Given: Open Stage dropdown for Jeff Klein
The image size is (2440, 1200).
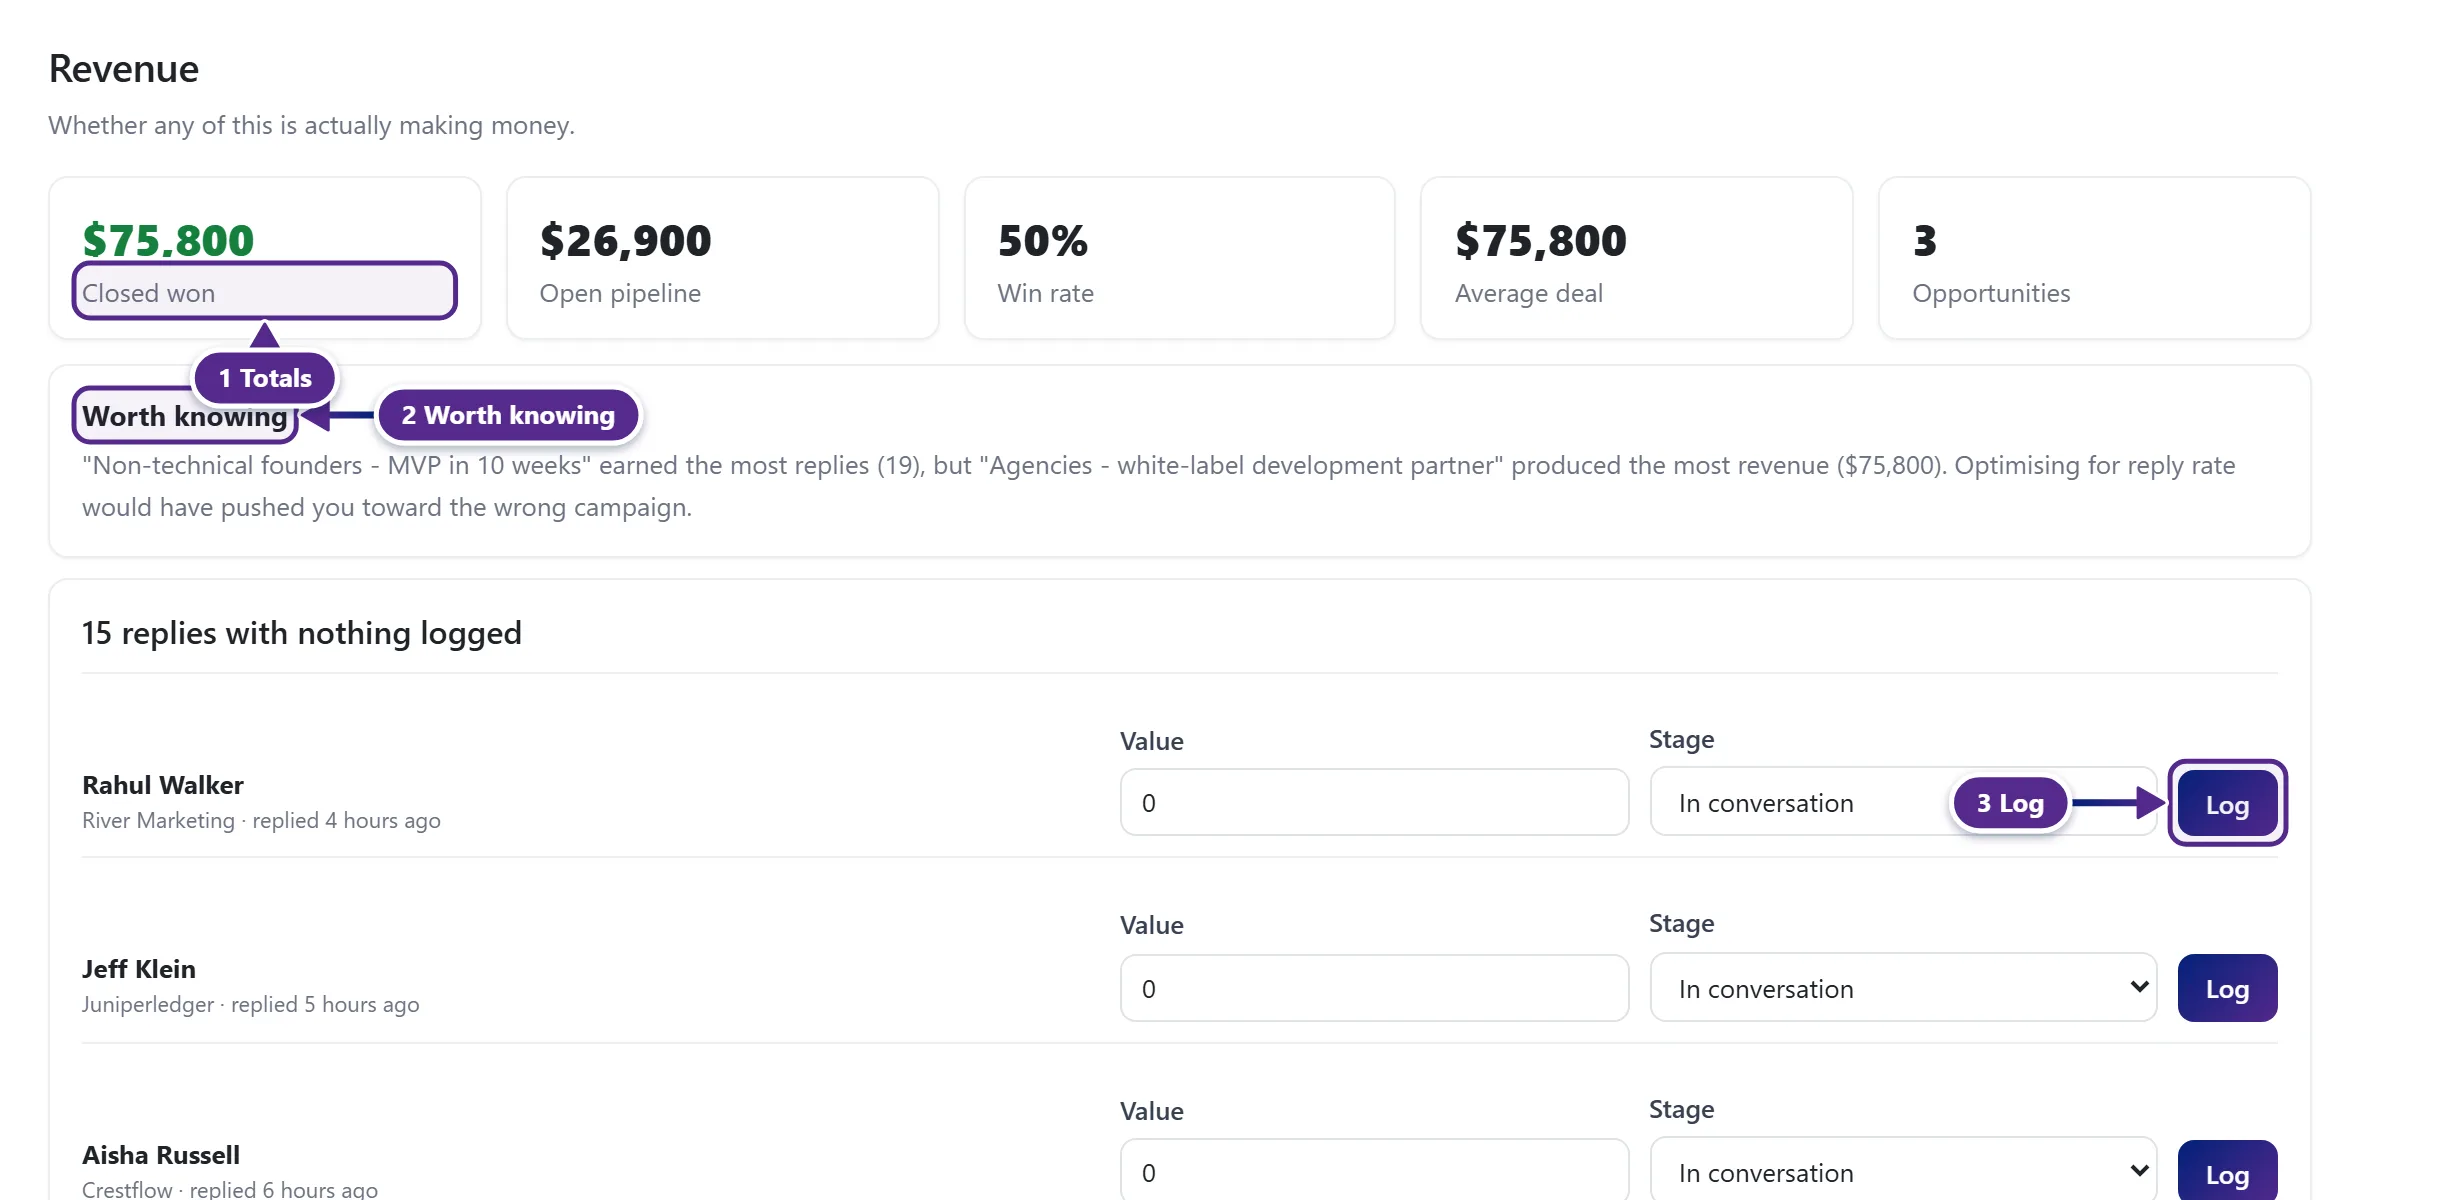Looking at the screenshot, I should [1903, 988].
